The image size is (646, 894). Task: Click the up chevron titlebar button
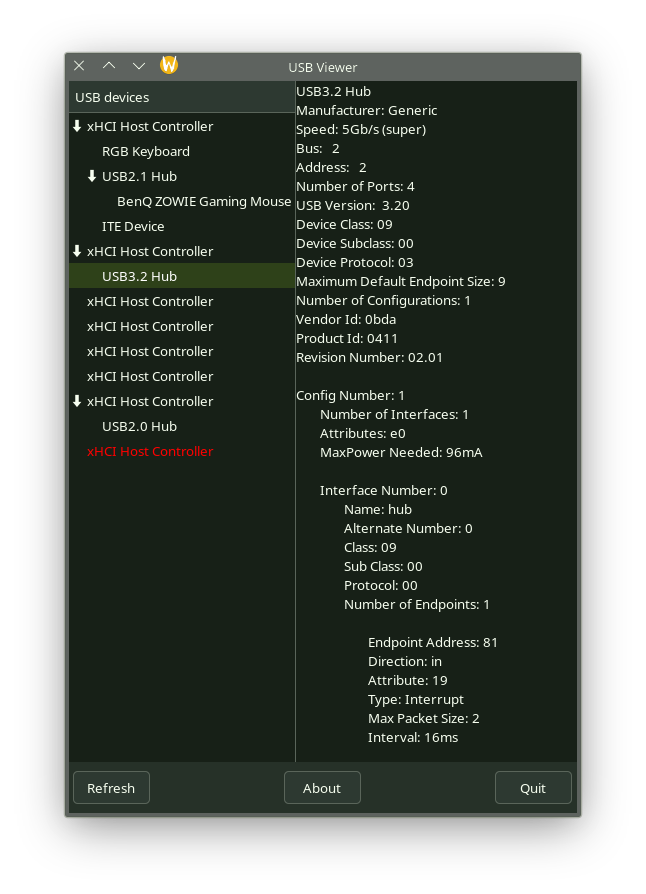(109, 66)
